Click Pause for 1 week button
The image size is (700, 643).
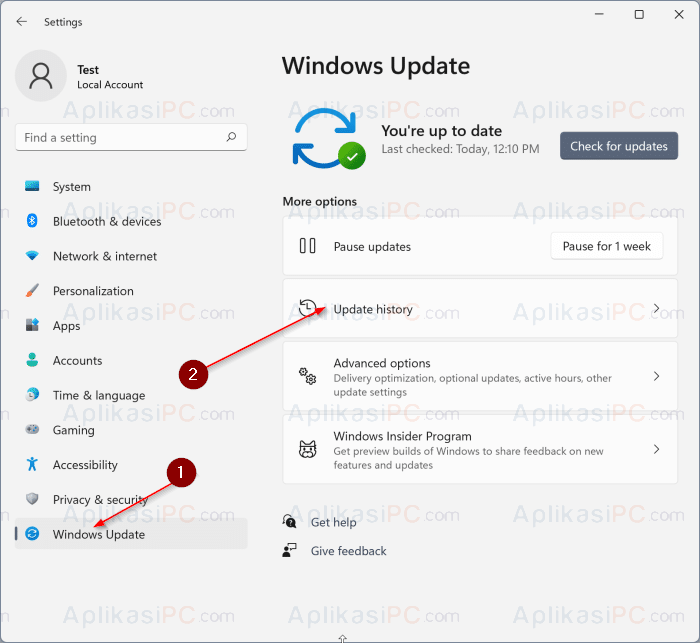click(x=607, y=246)
